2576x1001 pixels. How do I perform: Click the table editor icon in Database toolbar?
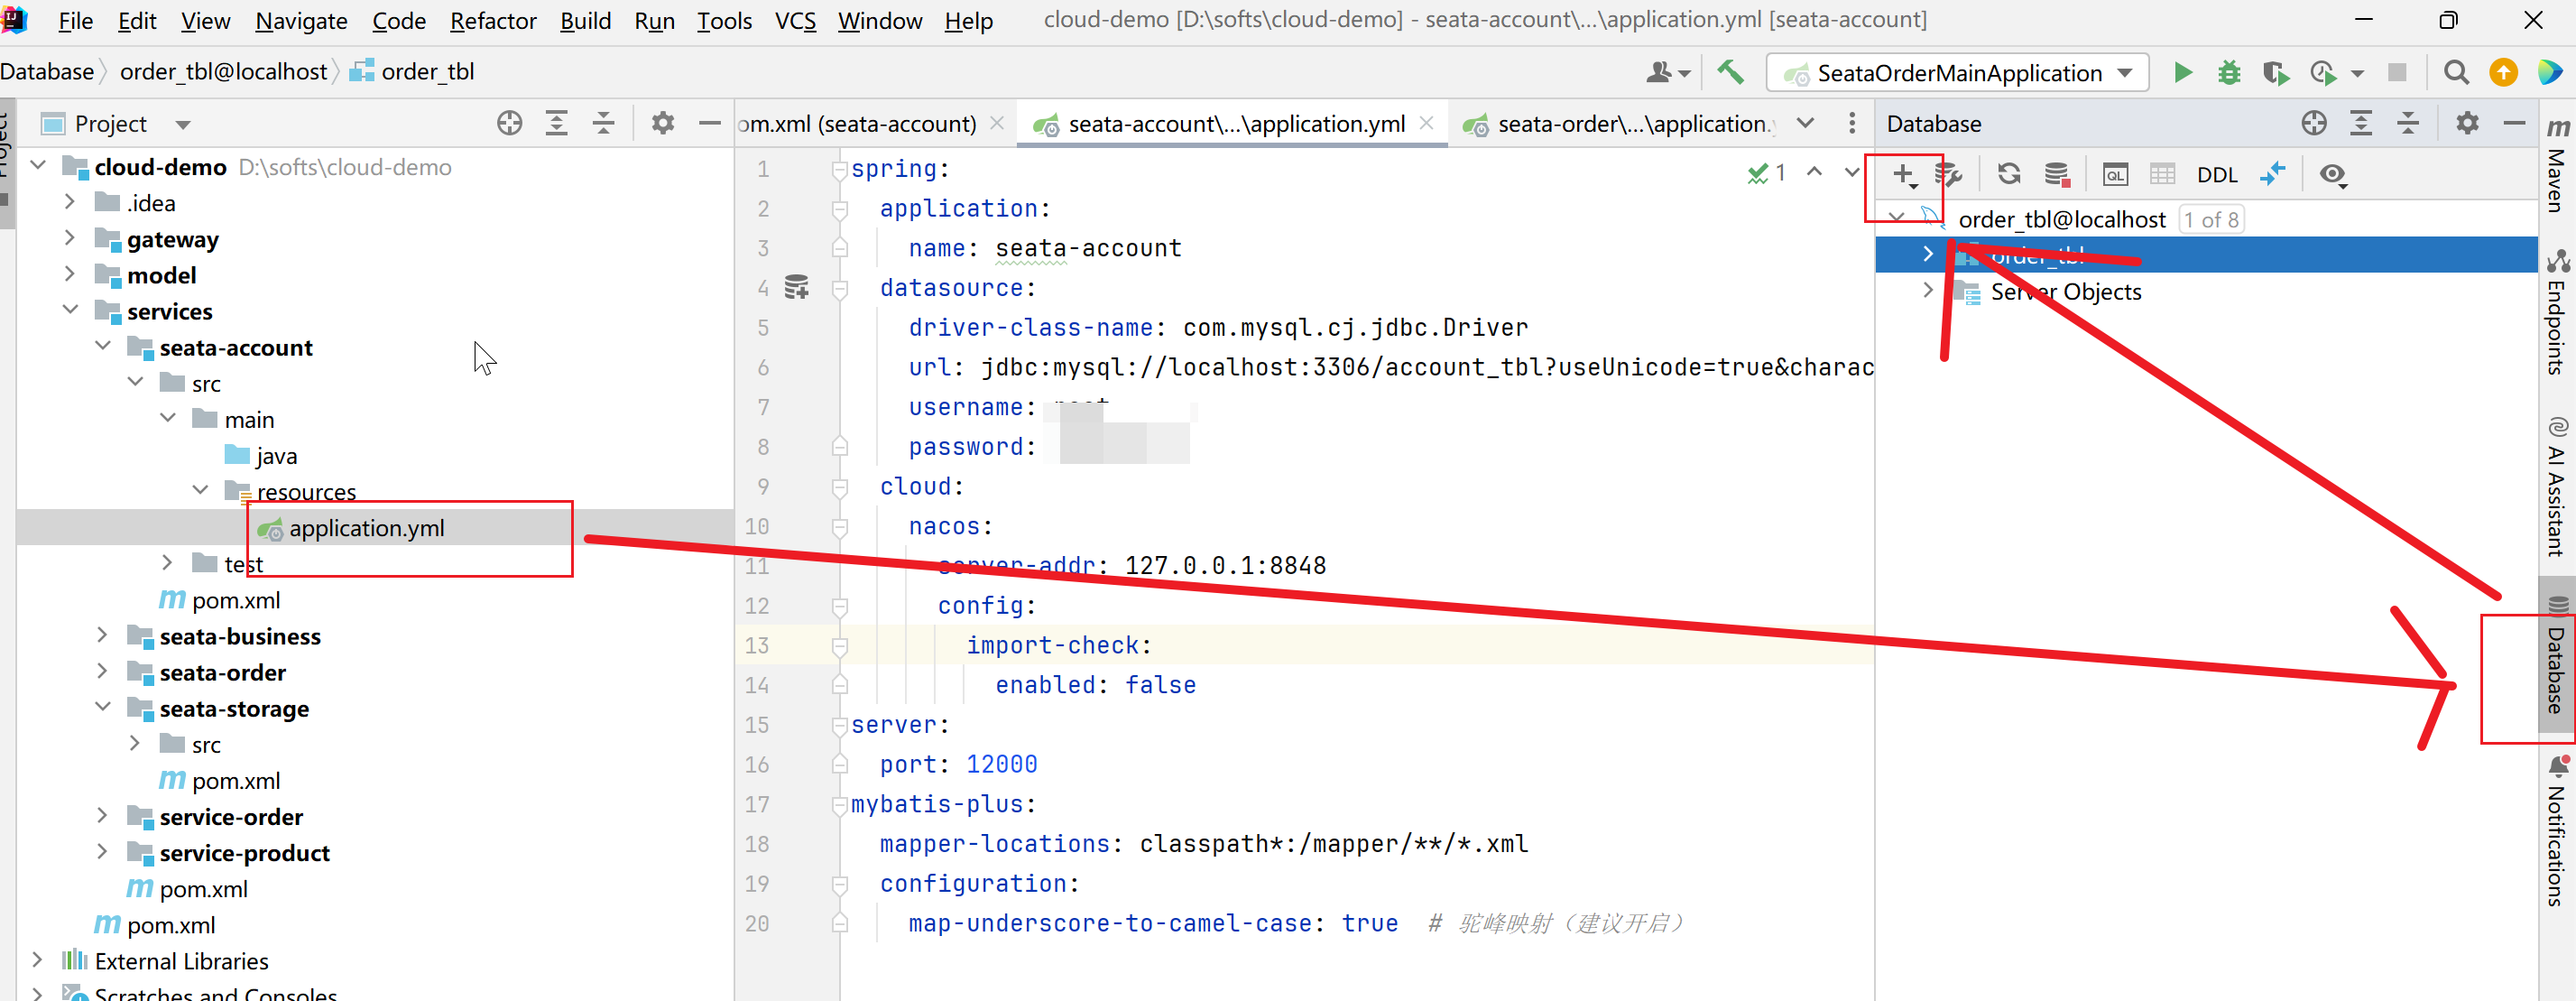click(x=2162, y=175)
